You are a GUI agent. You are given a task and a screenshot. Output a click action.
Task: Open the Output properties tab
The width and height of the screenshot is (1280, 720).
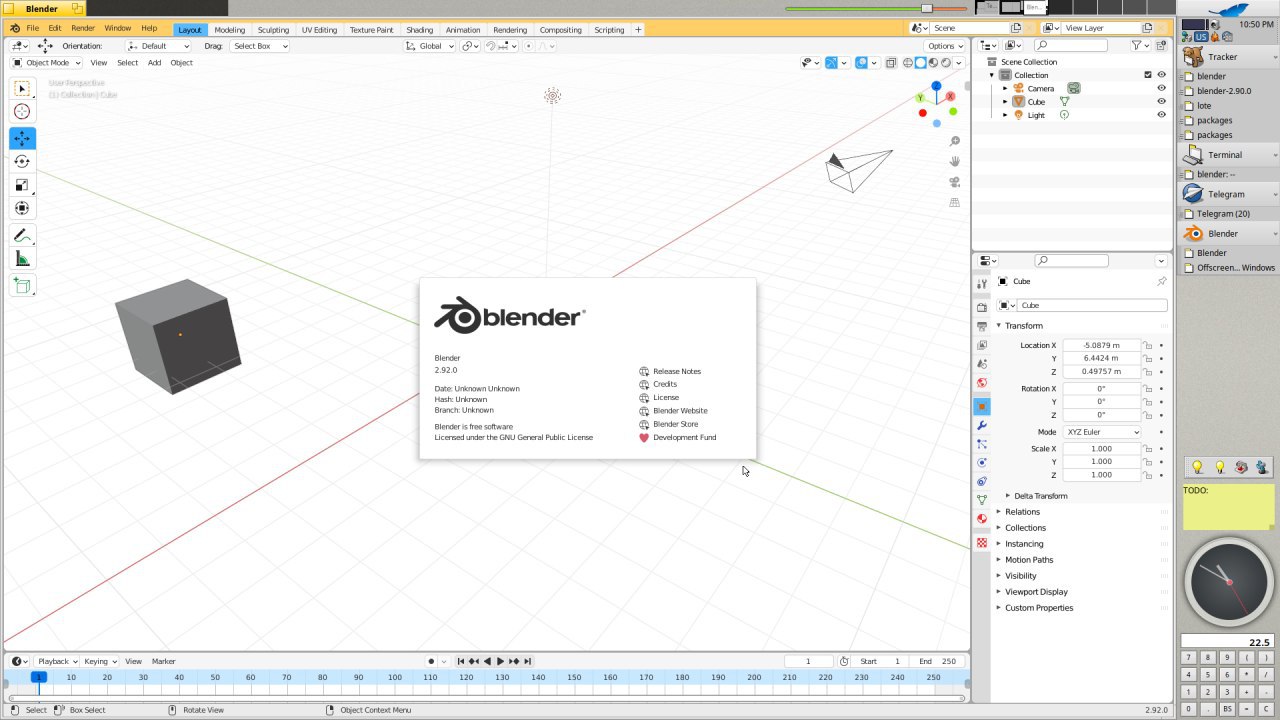point(982,326)
